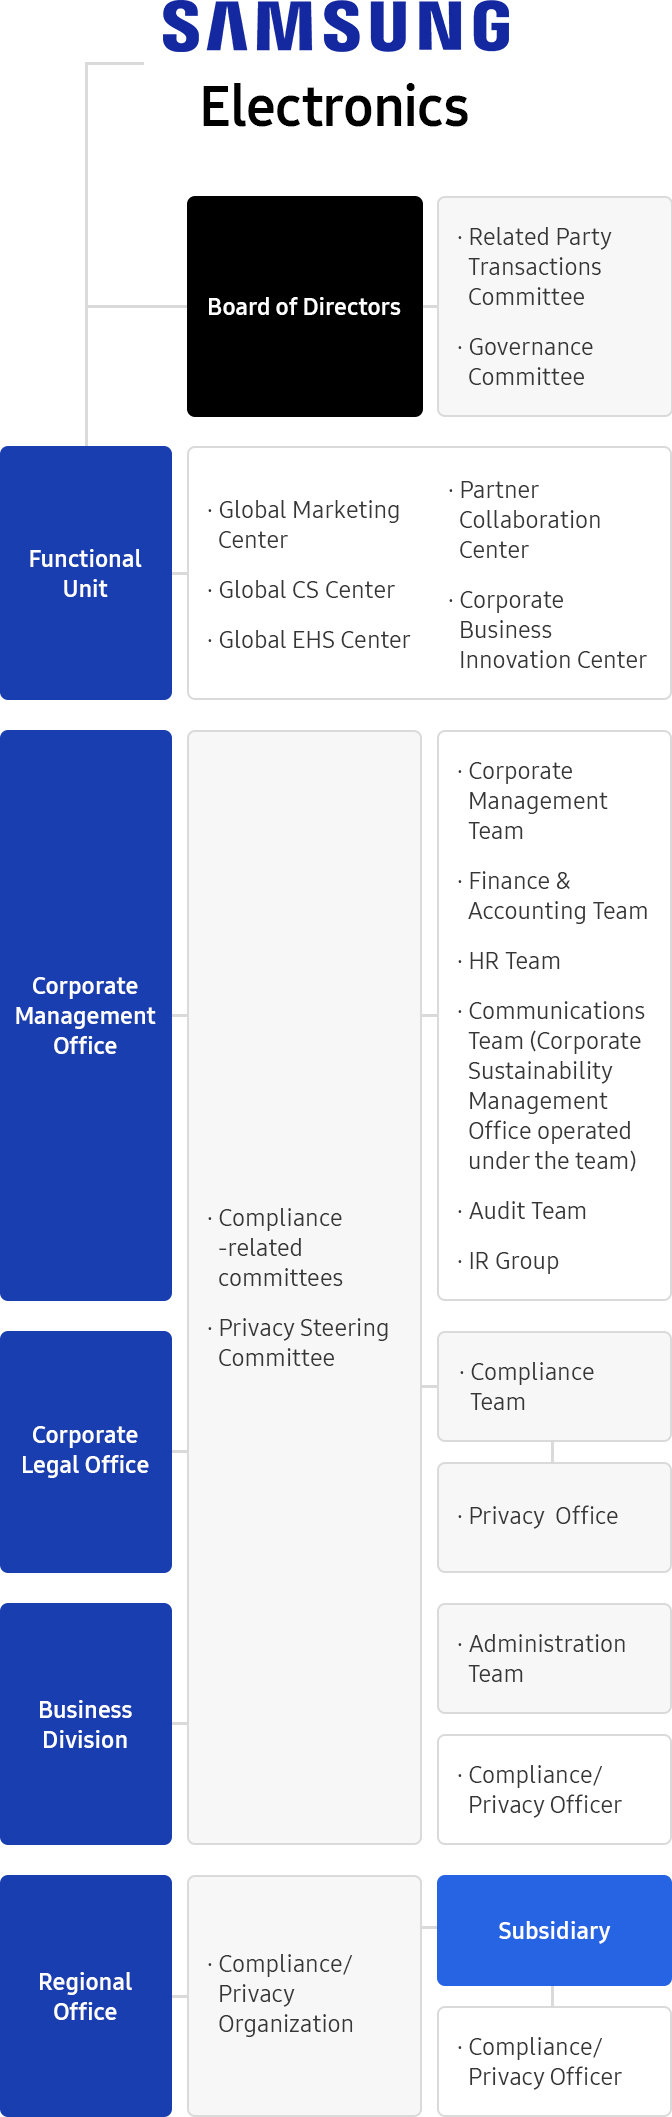672x2117 pixels.
Task: Click the Governance Committee item
Action: point(530,362)
